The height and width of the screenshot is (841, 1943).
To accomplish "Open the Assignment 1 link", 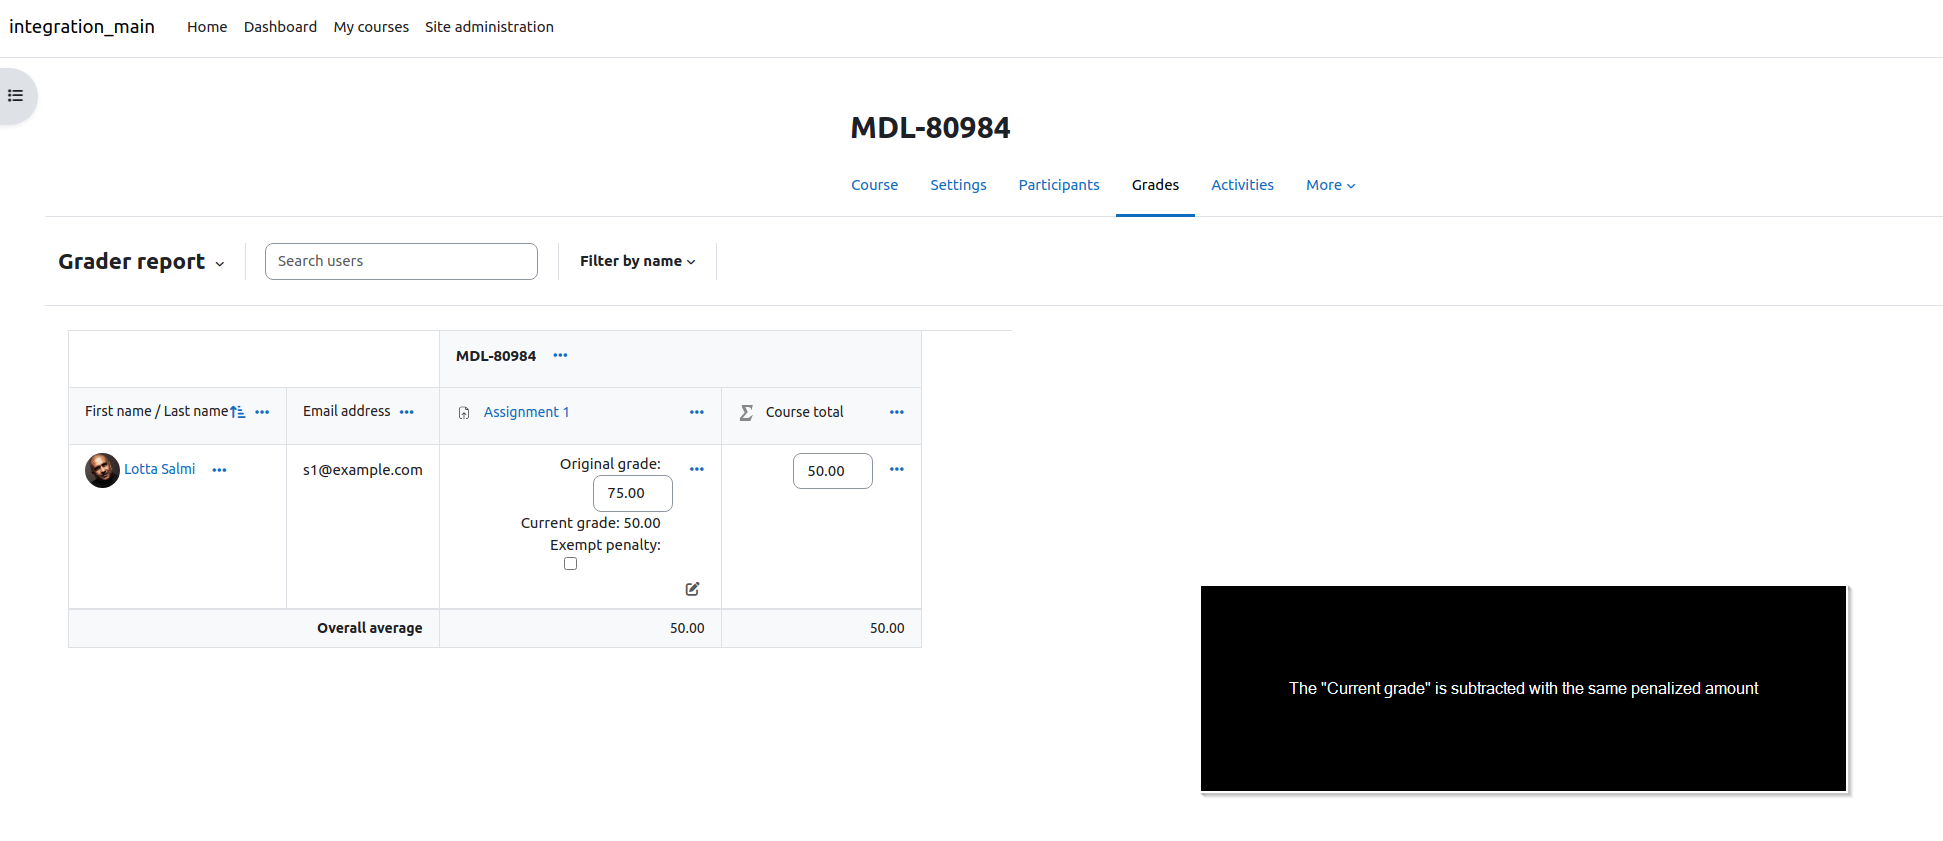I will (526, 412).
